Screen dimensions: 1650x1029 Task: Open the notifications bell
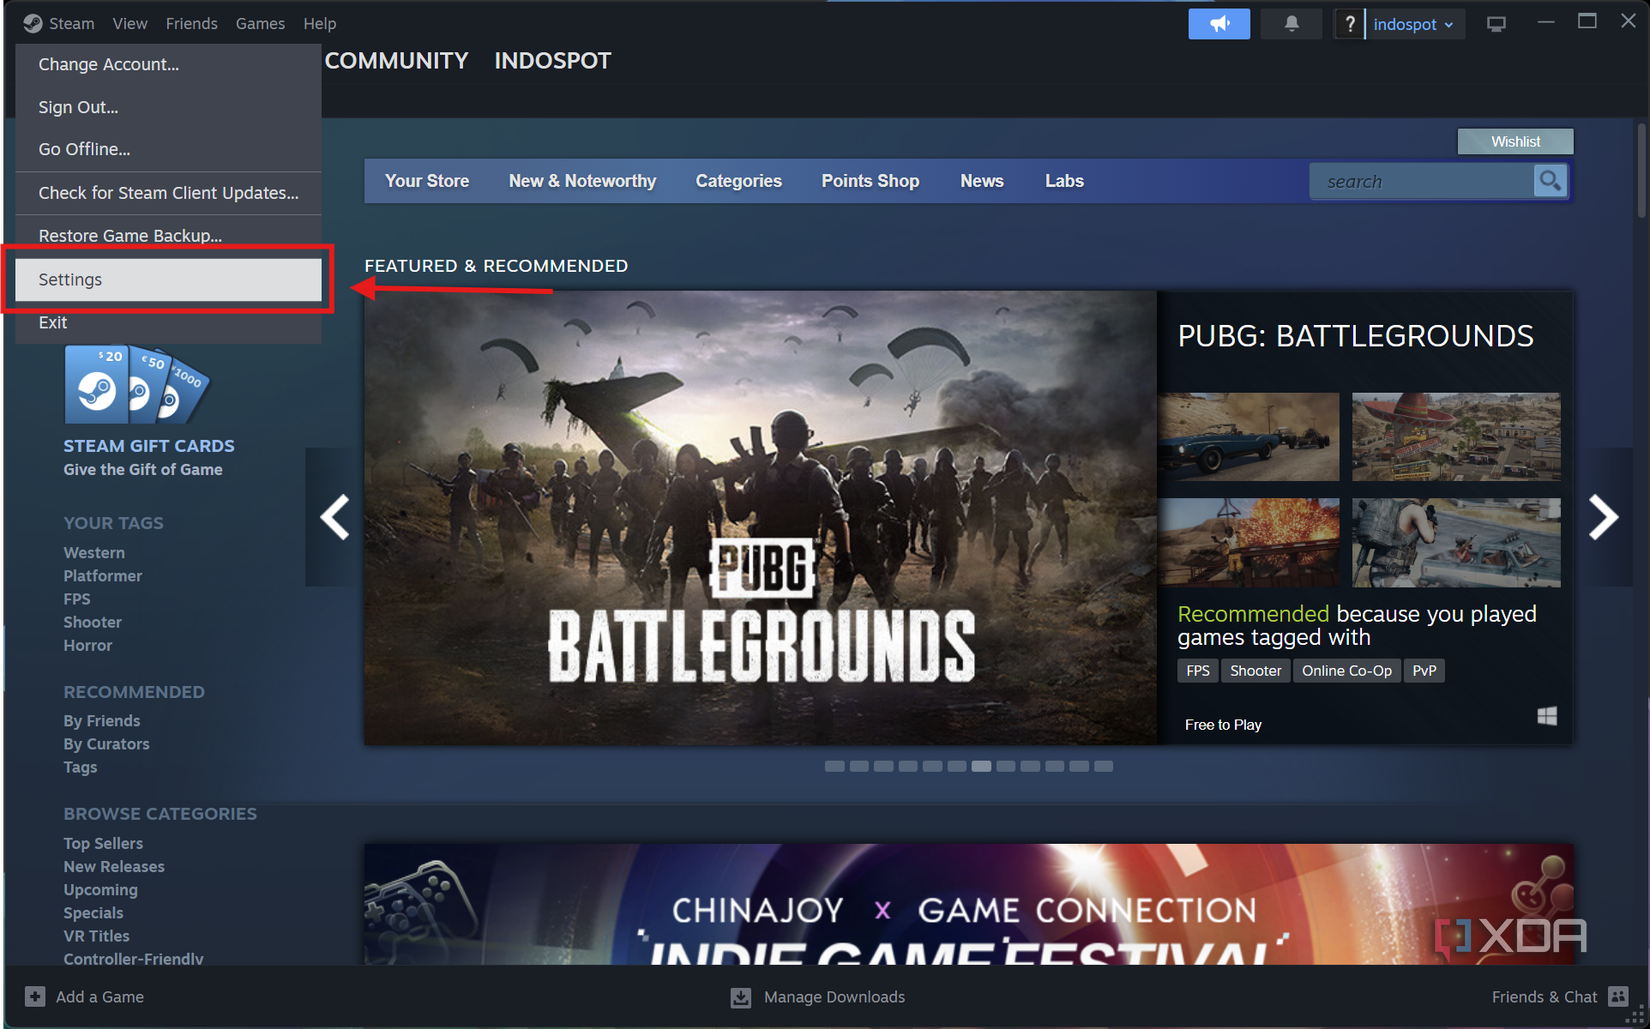click(x=1291, y=24)
